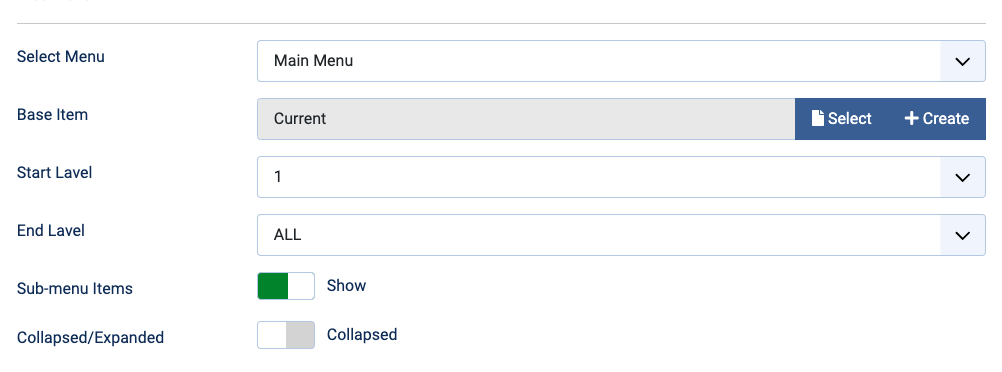The image size is (1002, 372).
Task: Click the "Collapsed" label beside the grey switch
Action: (x=362, y=334)
